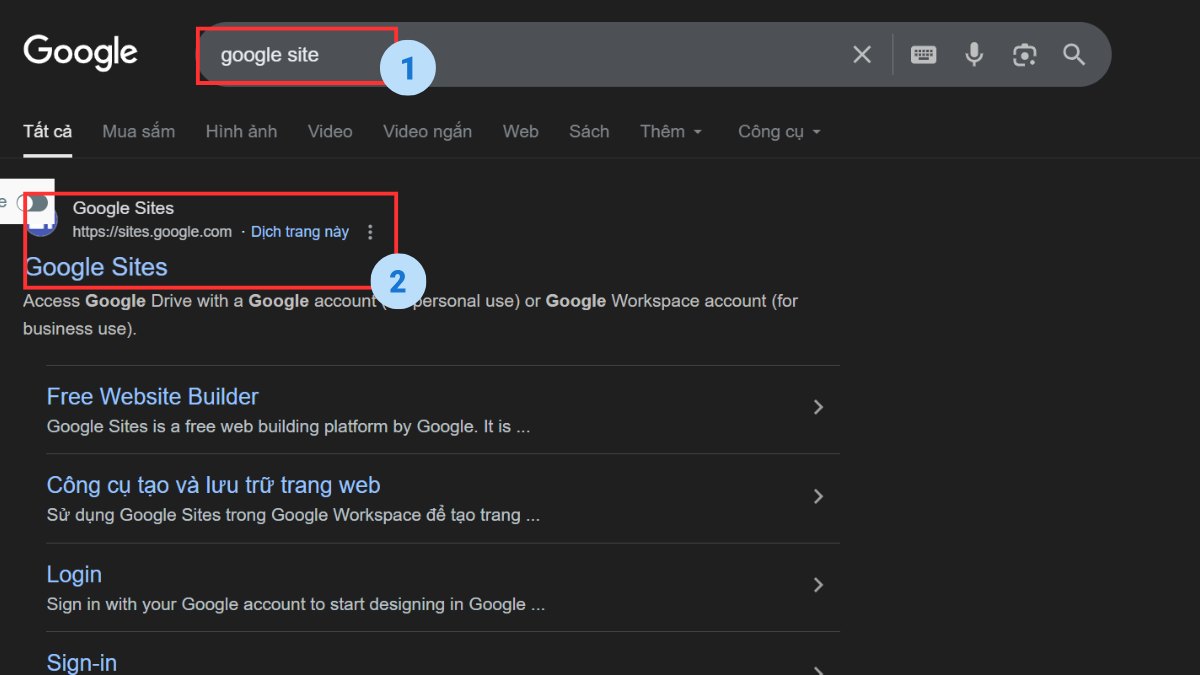
Task: Open the Free Website Builder link
Action: pos(153,396)
